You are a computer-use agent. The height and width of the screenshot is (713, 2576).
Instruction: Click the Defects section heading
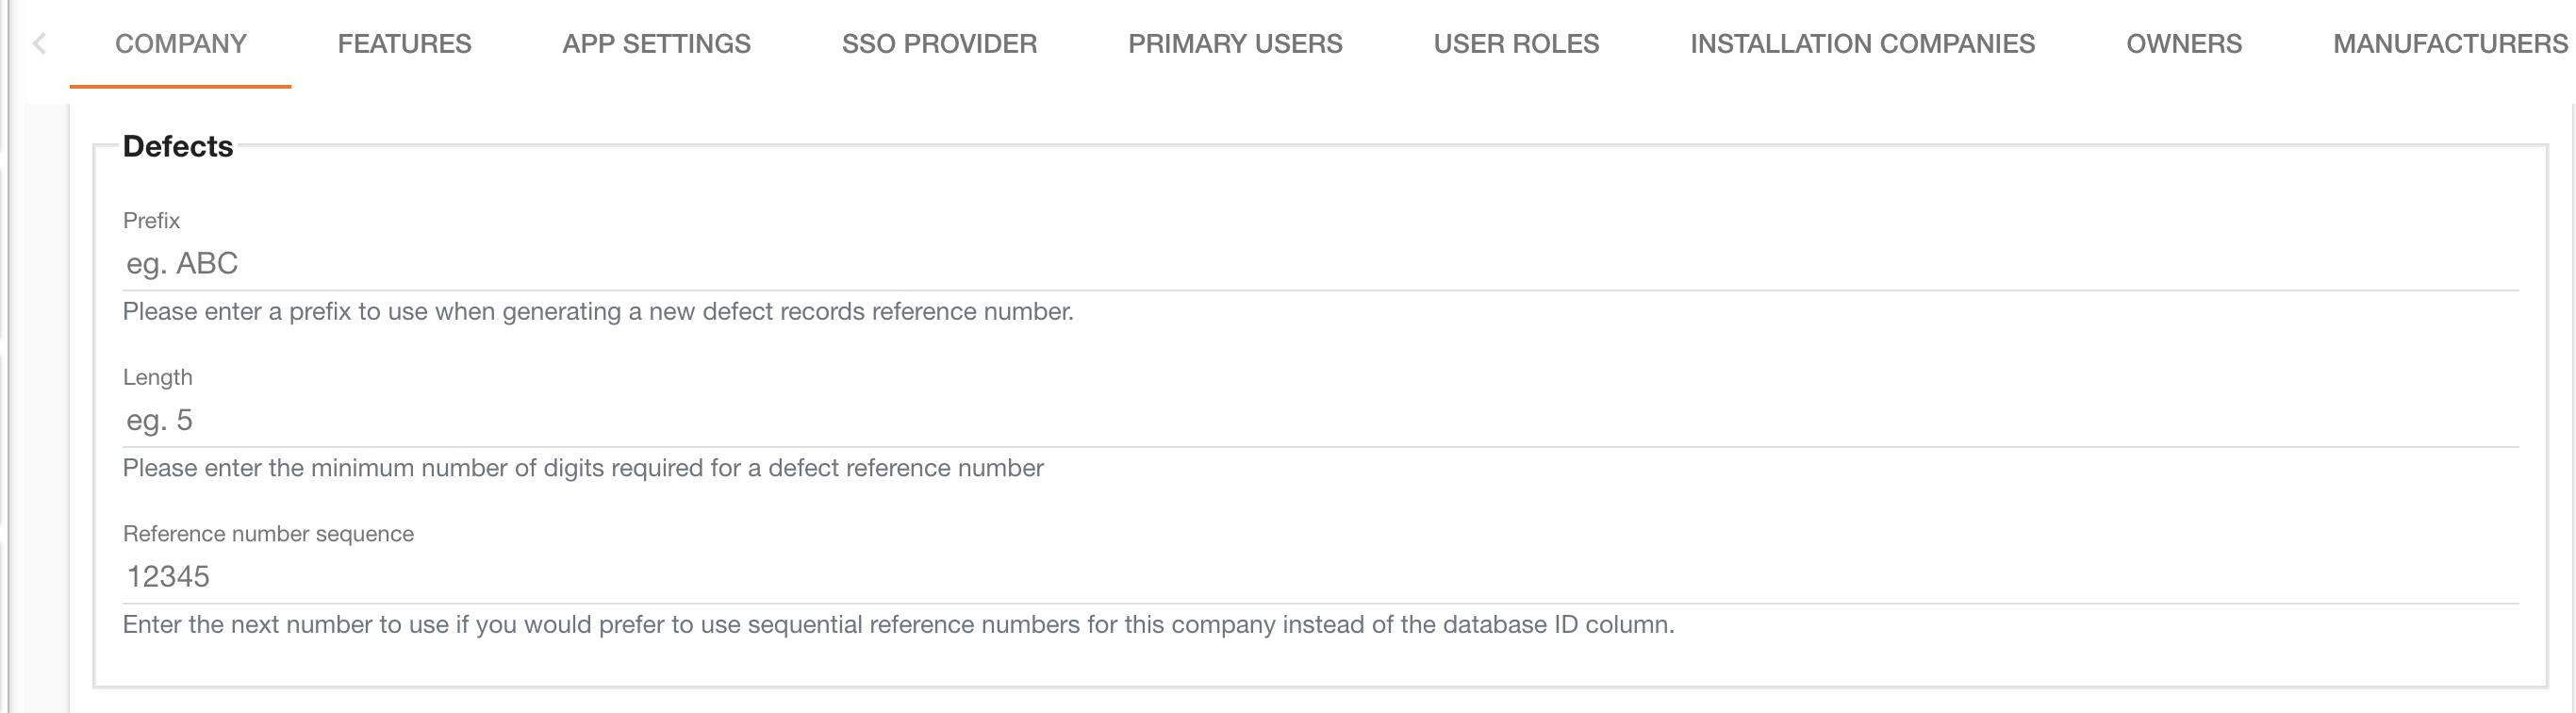point(178,147)
